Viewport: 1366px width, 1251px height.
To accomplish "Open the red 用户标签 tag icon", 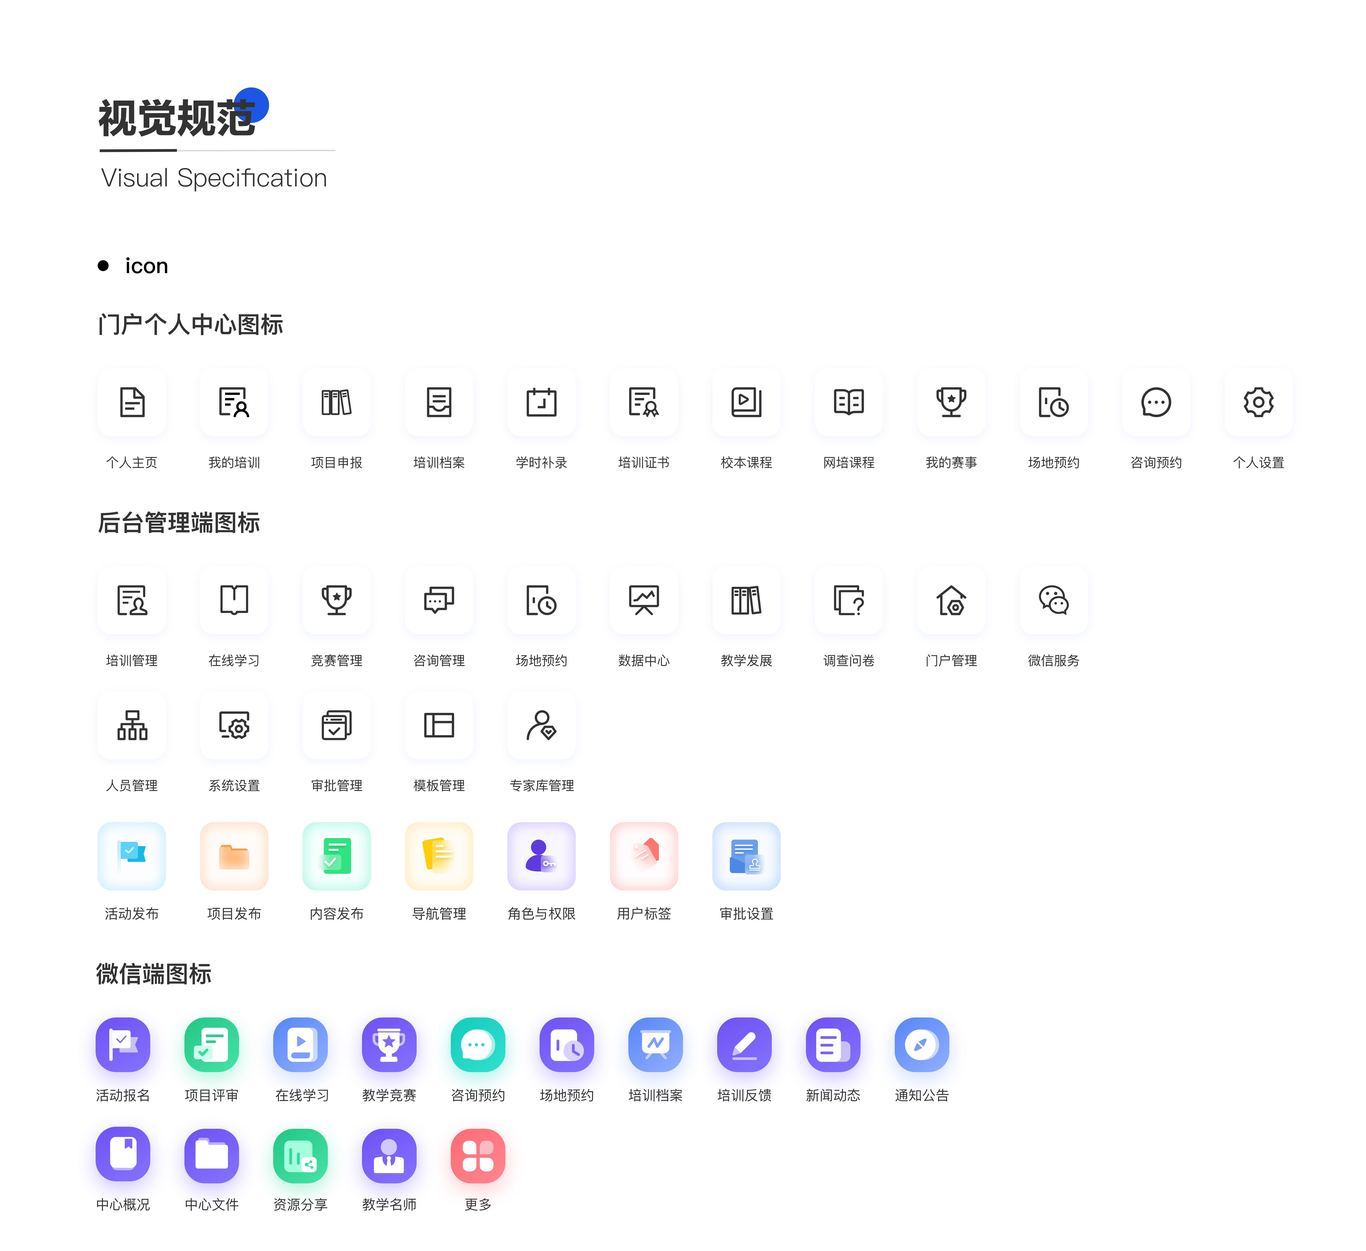I will coord(644,856).
